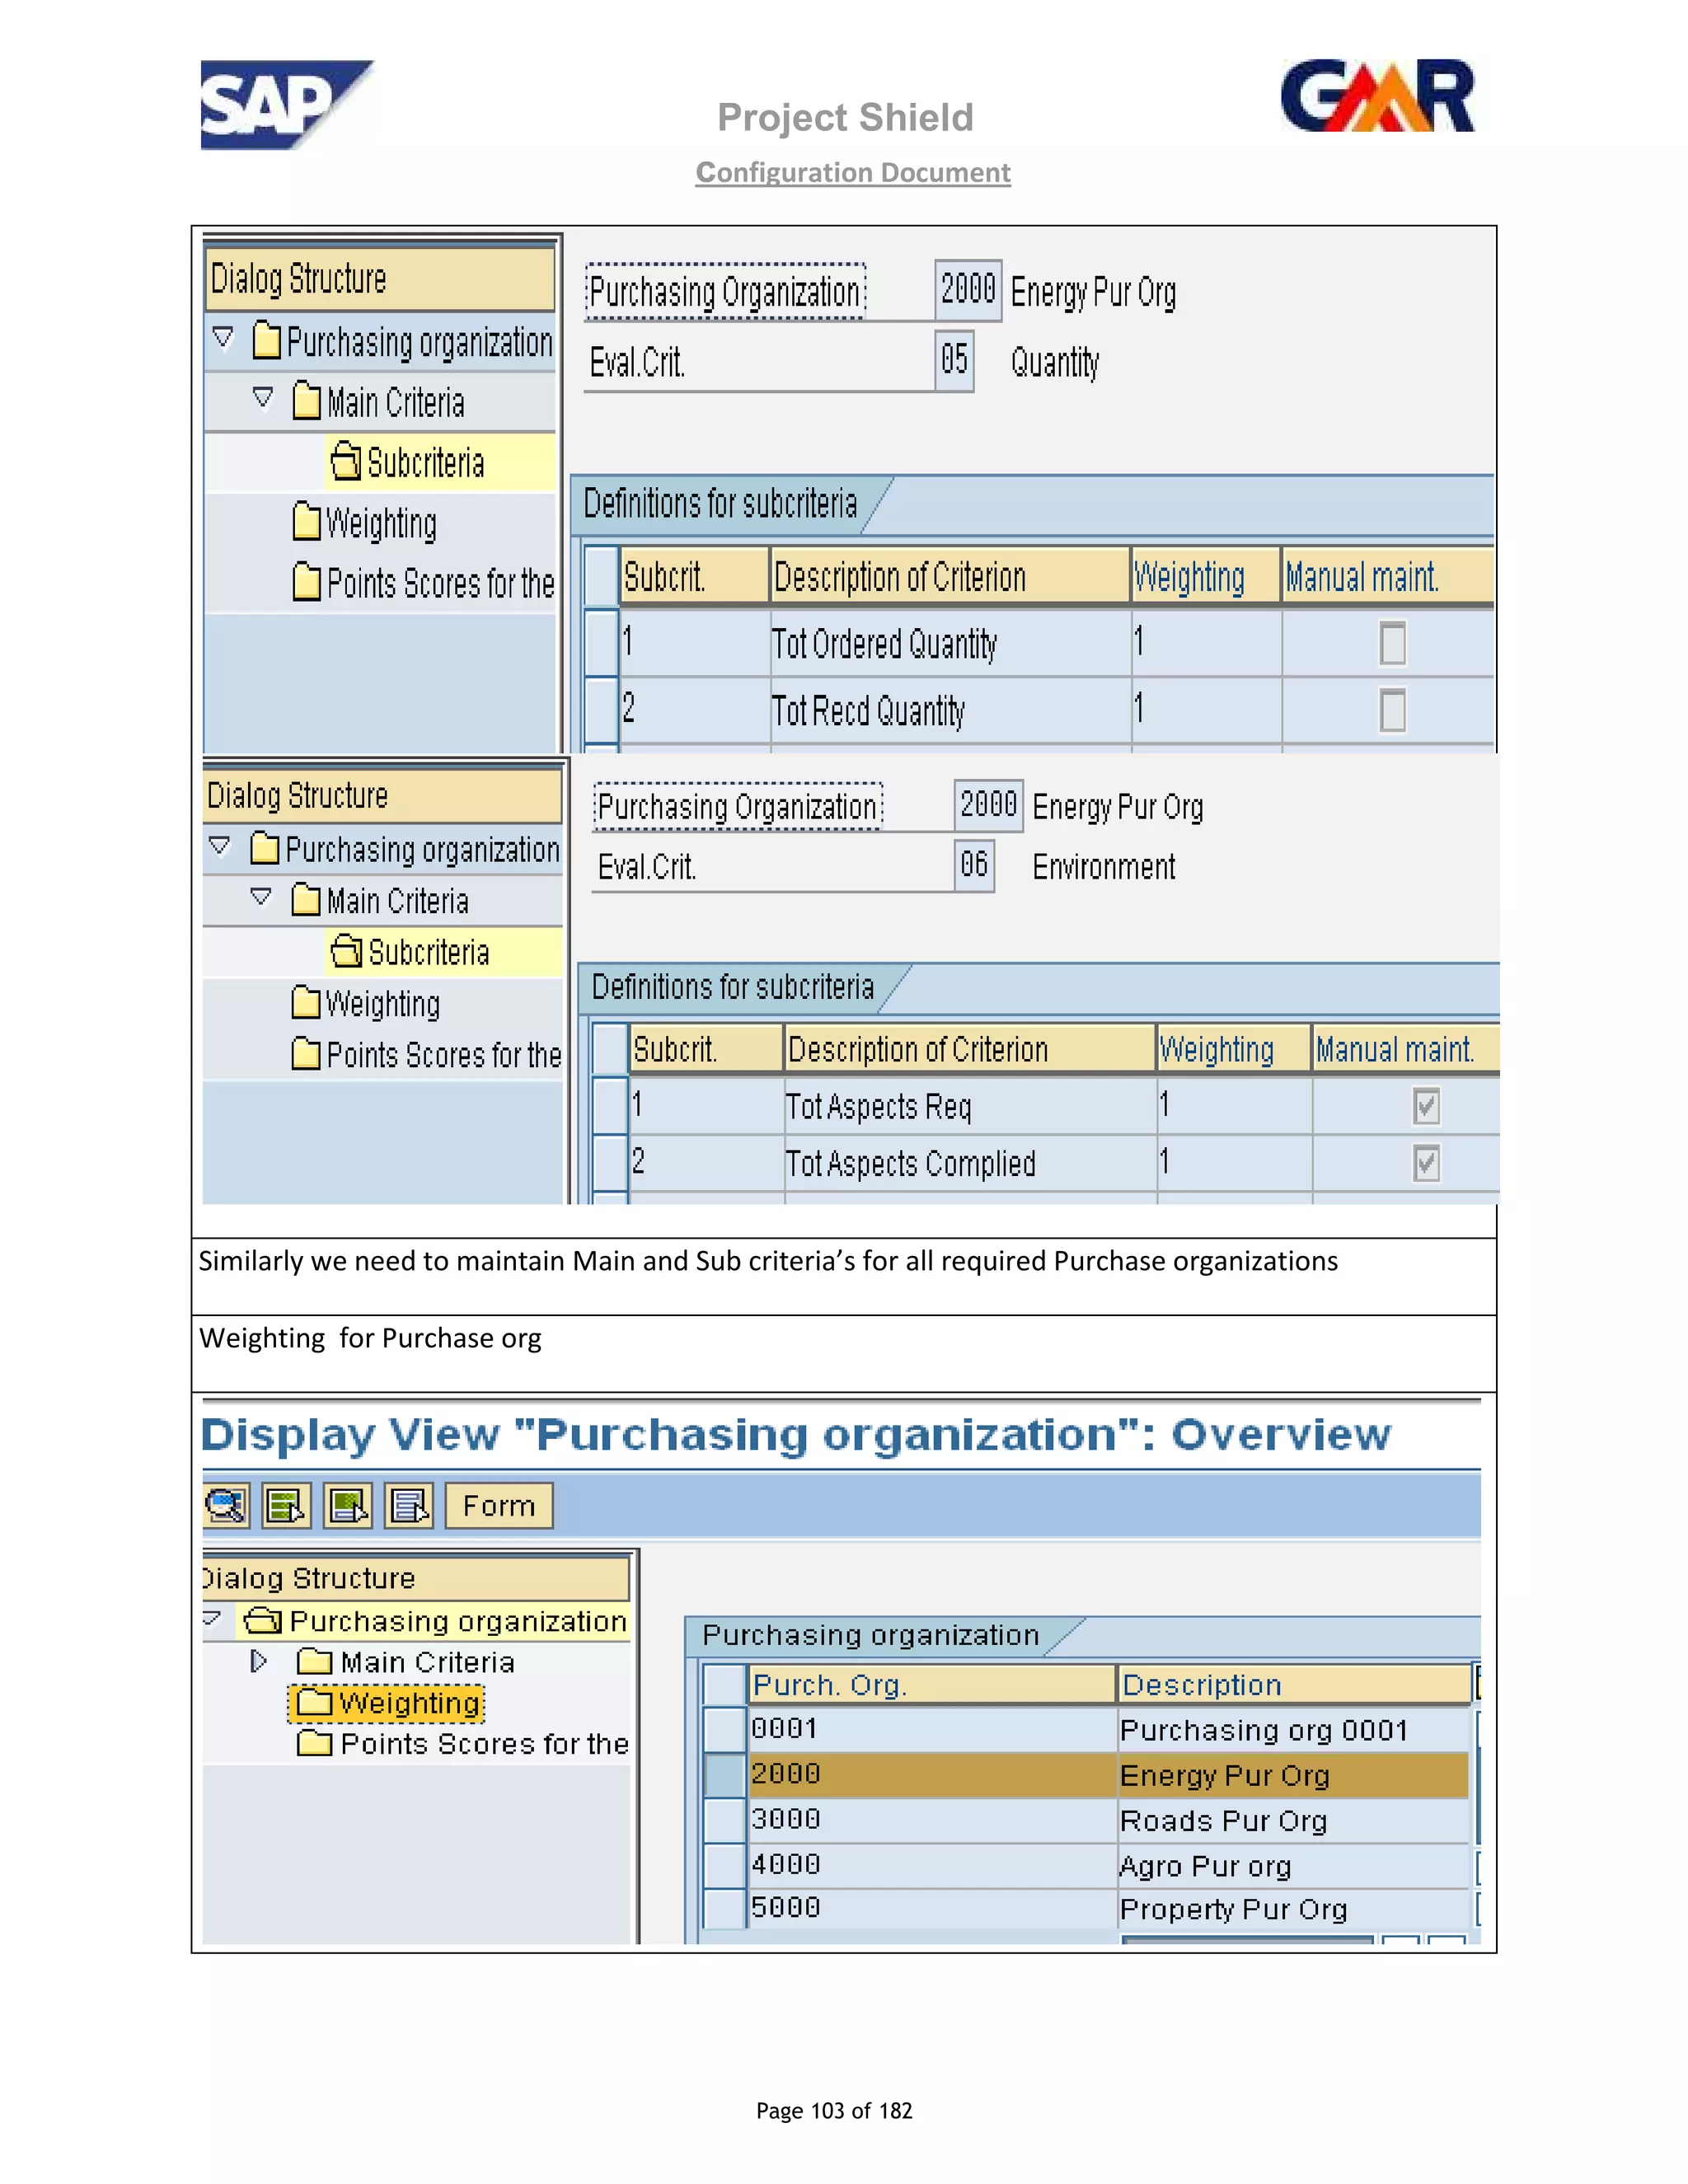Click Weighting column header in Quantity table

click(x=1205, y=576)
